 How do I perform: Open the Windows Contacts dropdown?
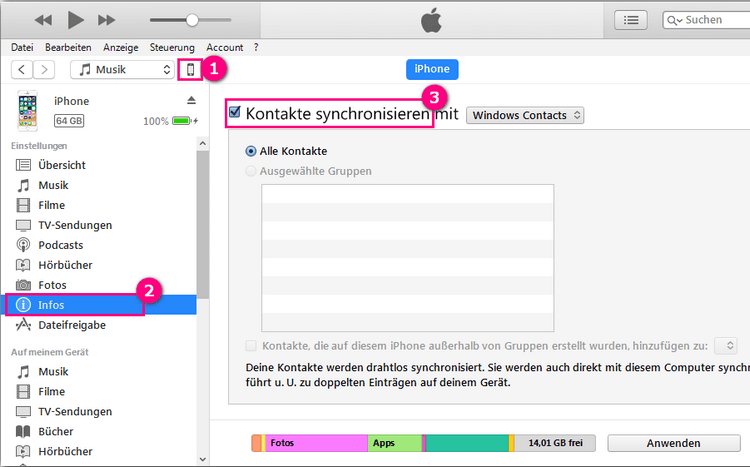click(x=525, y=115)
